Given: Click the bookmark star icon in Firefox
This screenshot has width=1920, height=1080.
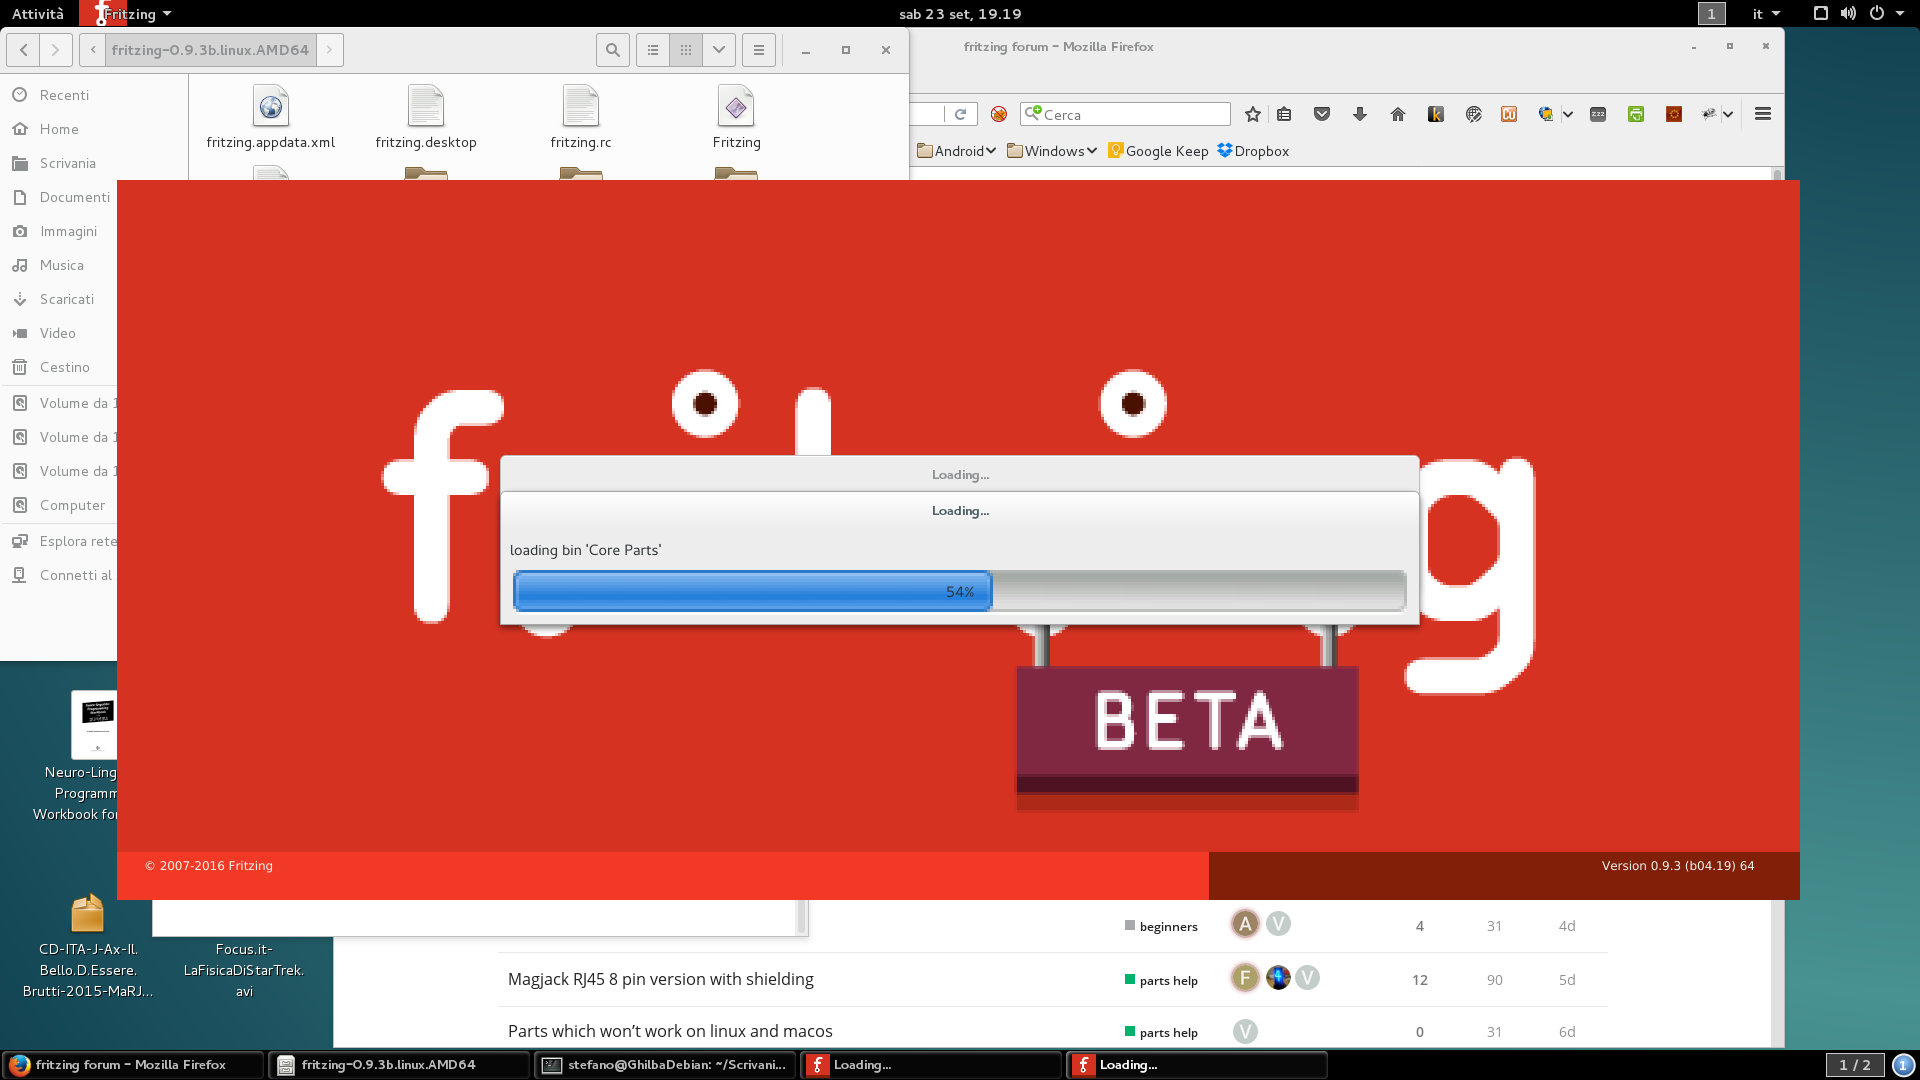Looking at the screenshot, I should [1252, 114].
